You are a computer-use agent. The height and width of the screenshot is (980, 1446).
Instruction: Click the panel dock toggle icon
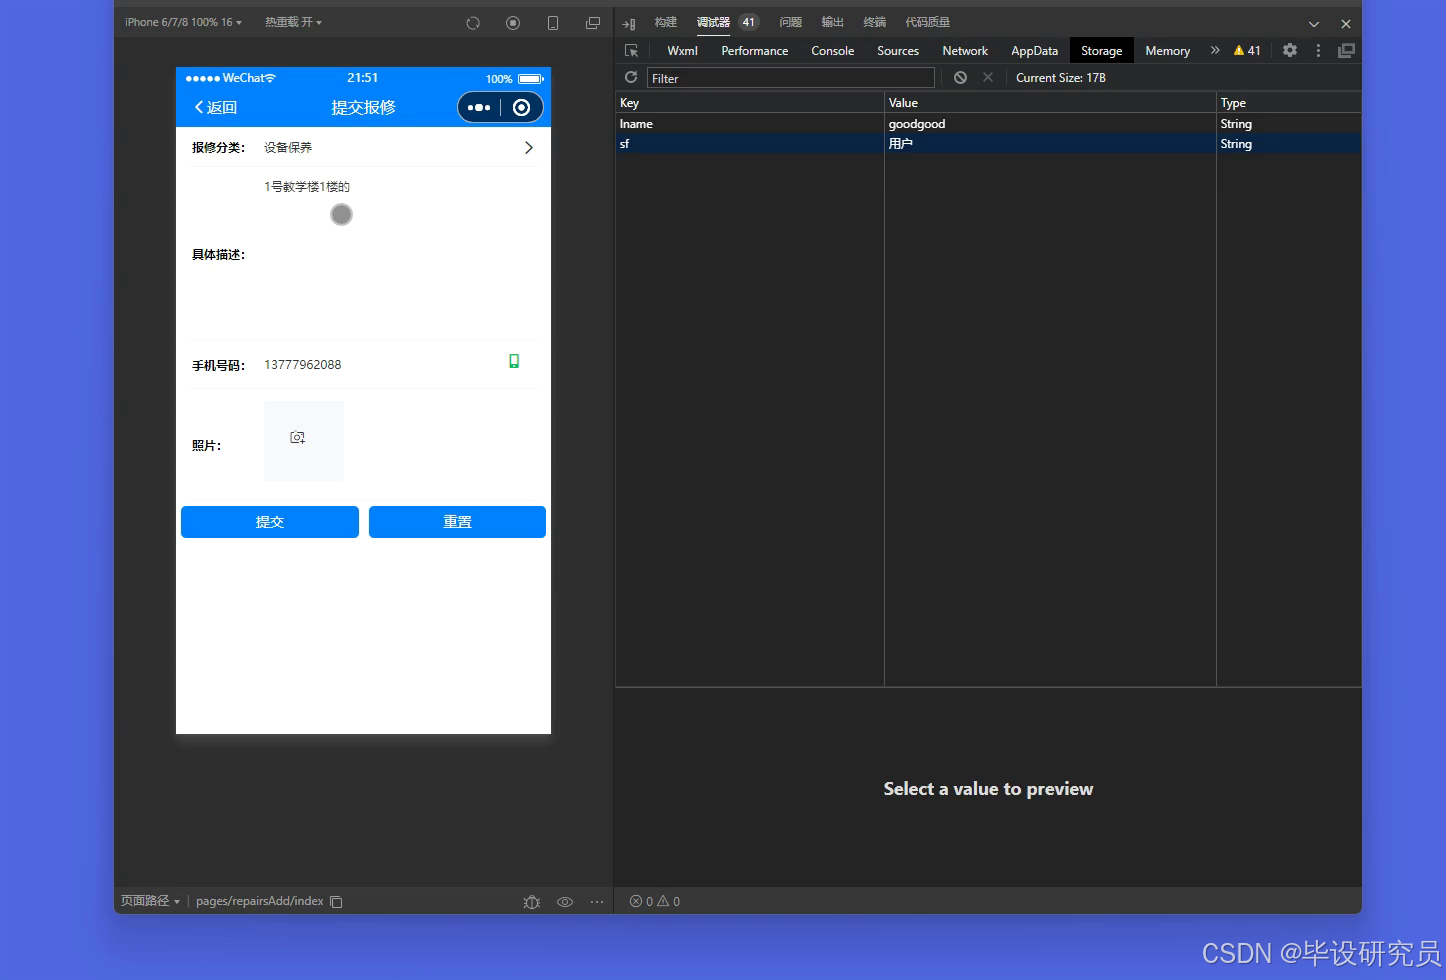tap(629, 23)
